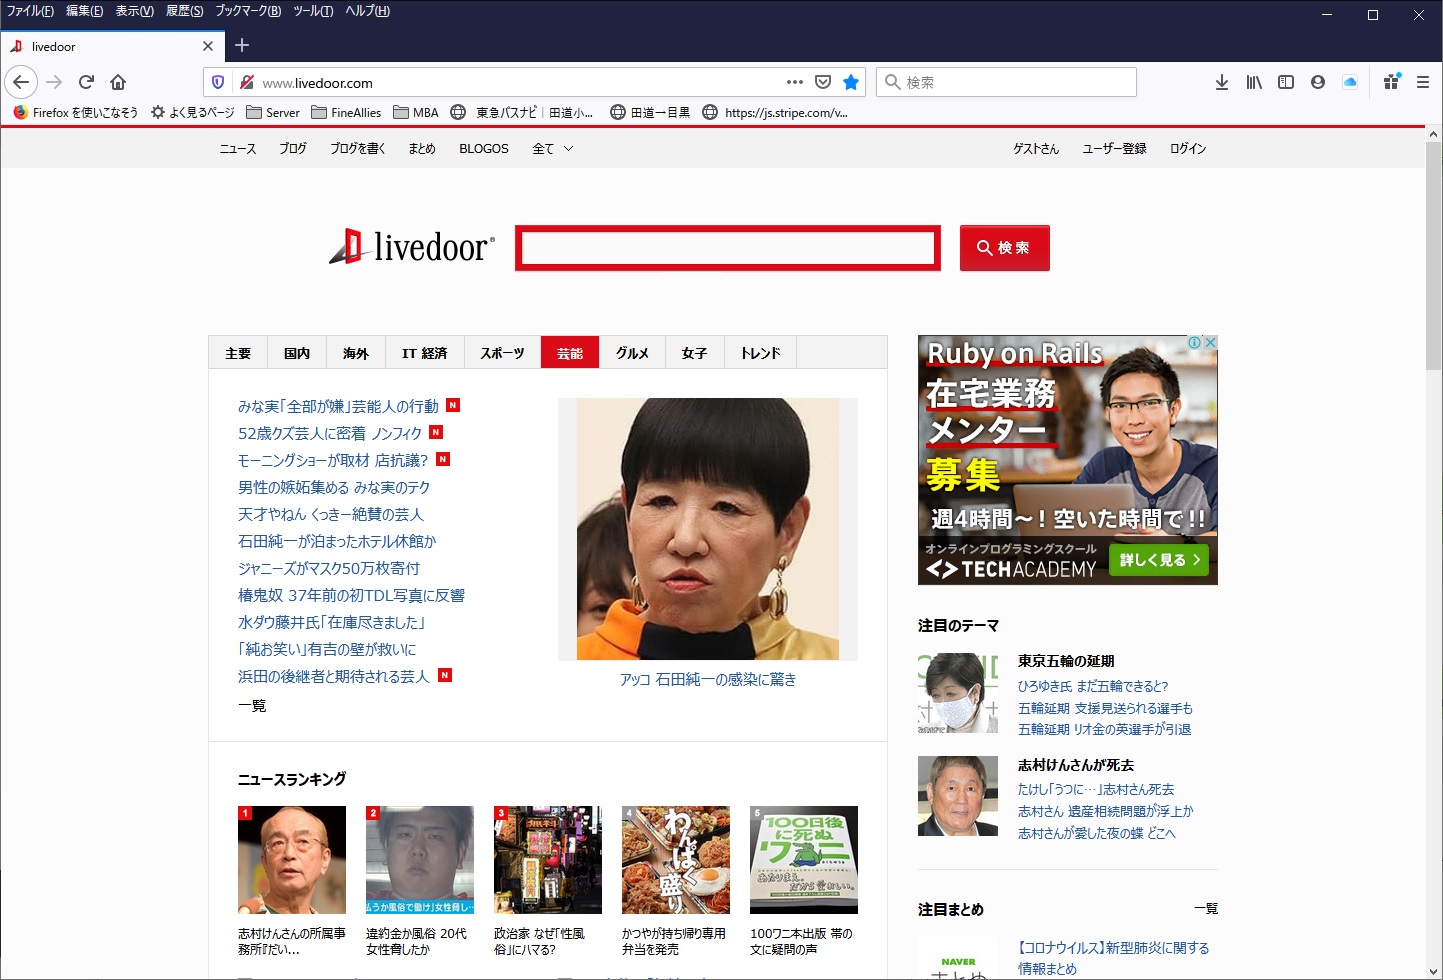Open the Library bookshelf icon
The width and height of the screenshot is (1443, 980).
(1254, 82)
